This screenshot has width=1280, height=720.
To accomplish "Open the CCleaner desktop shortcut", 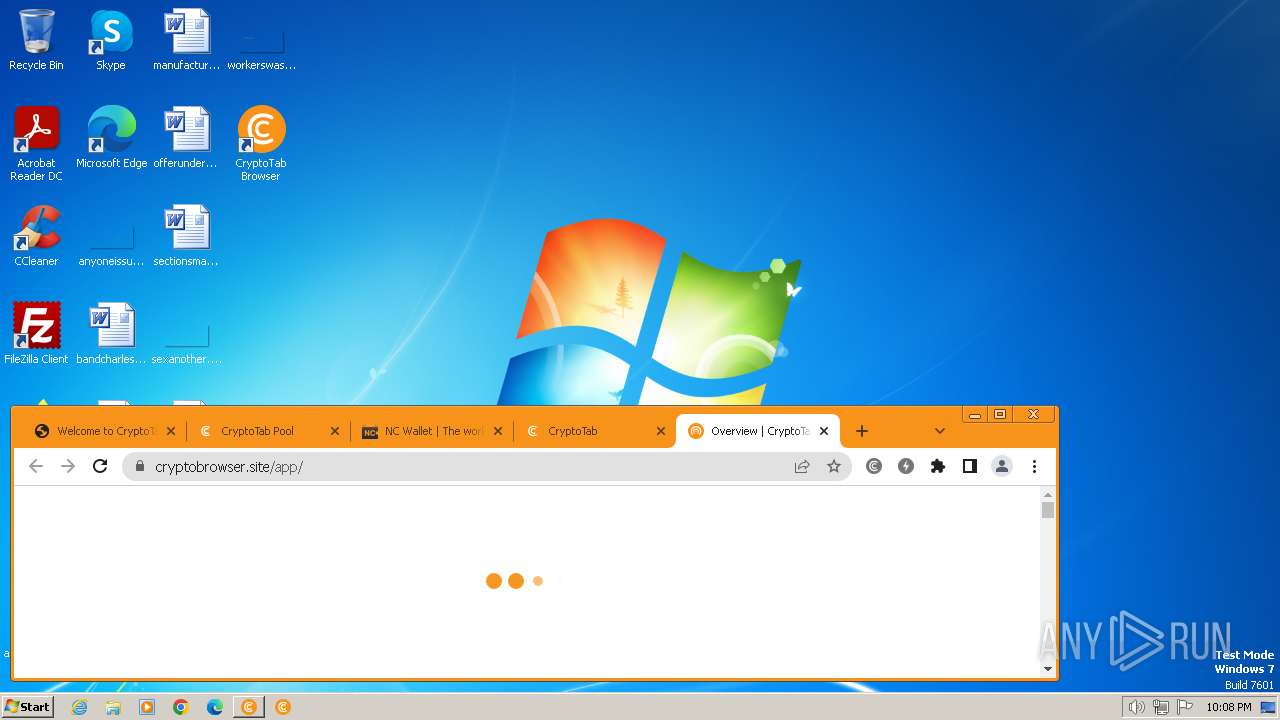I will (x=36, y=235).
